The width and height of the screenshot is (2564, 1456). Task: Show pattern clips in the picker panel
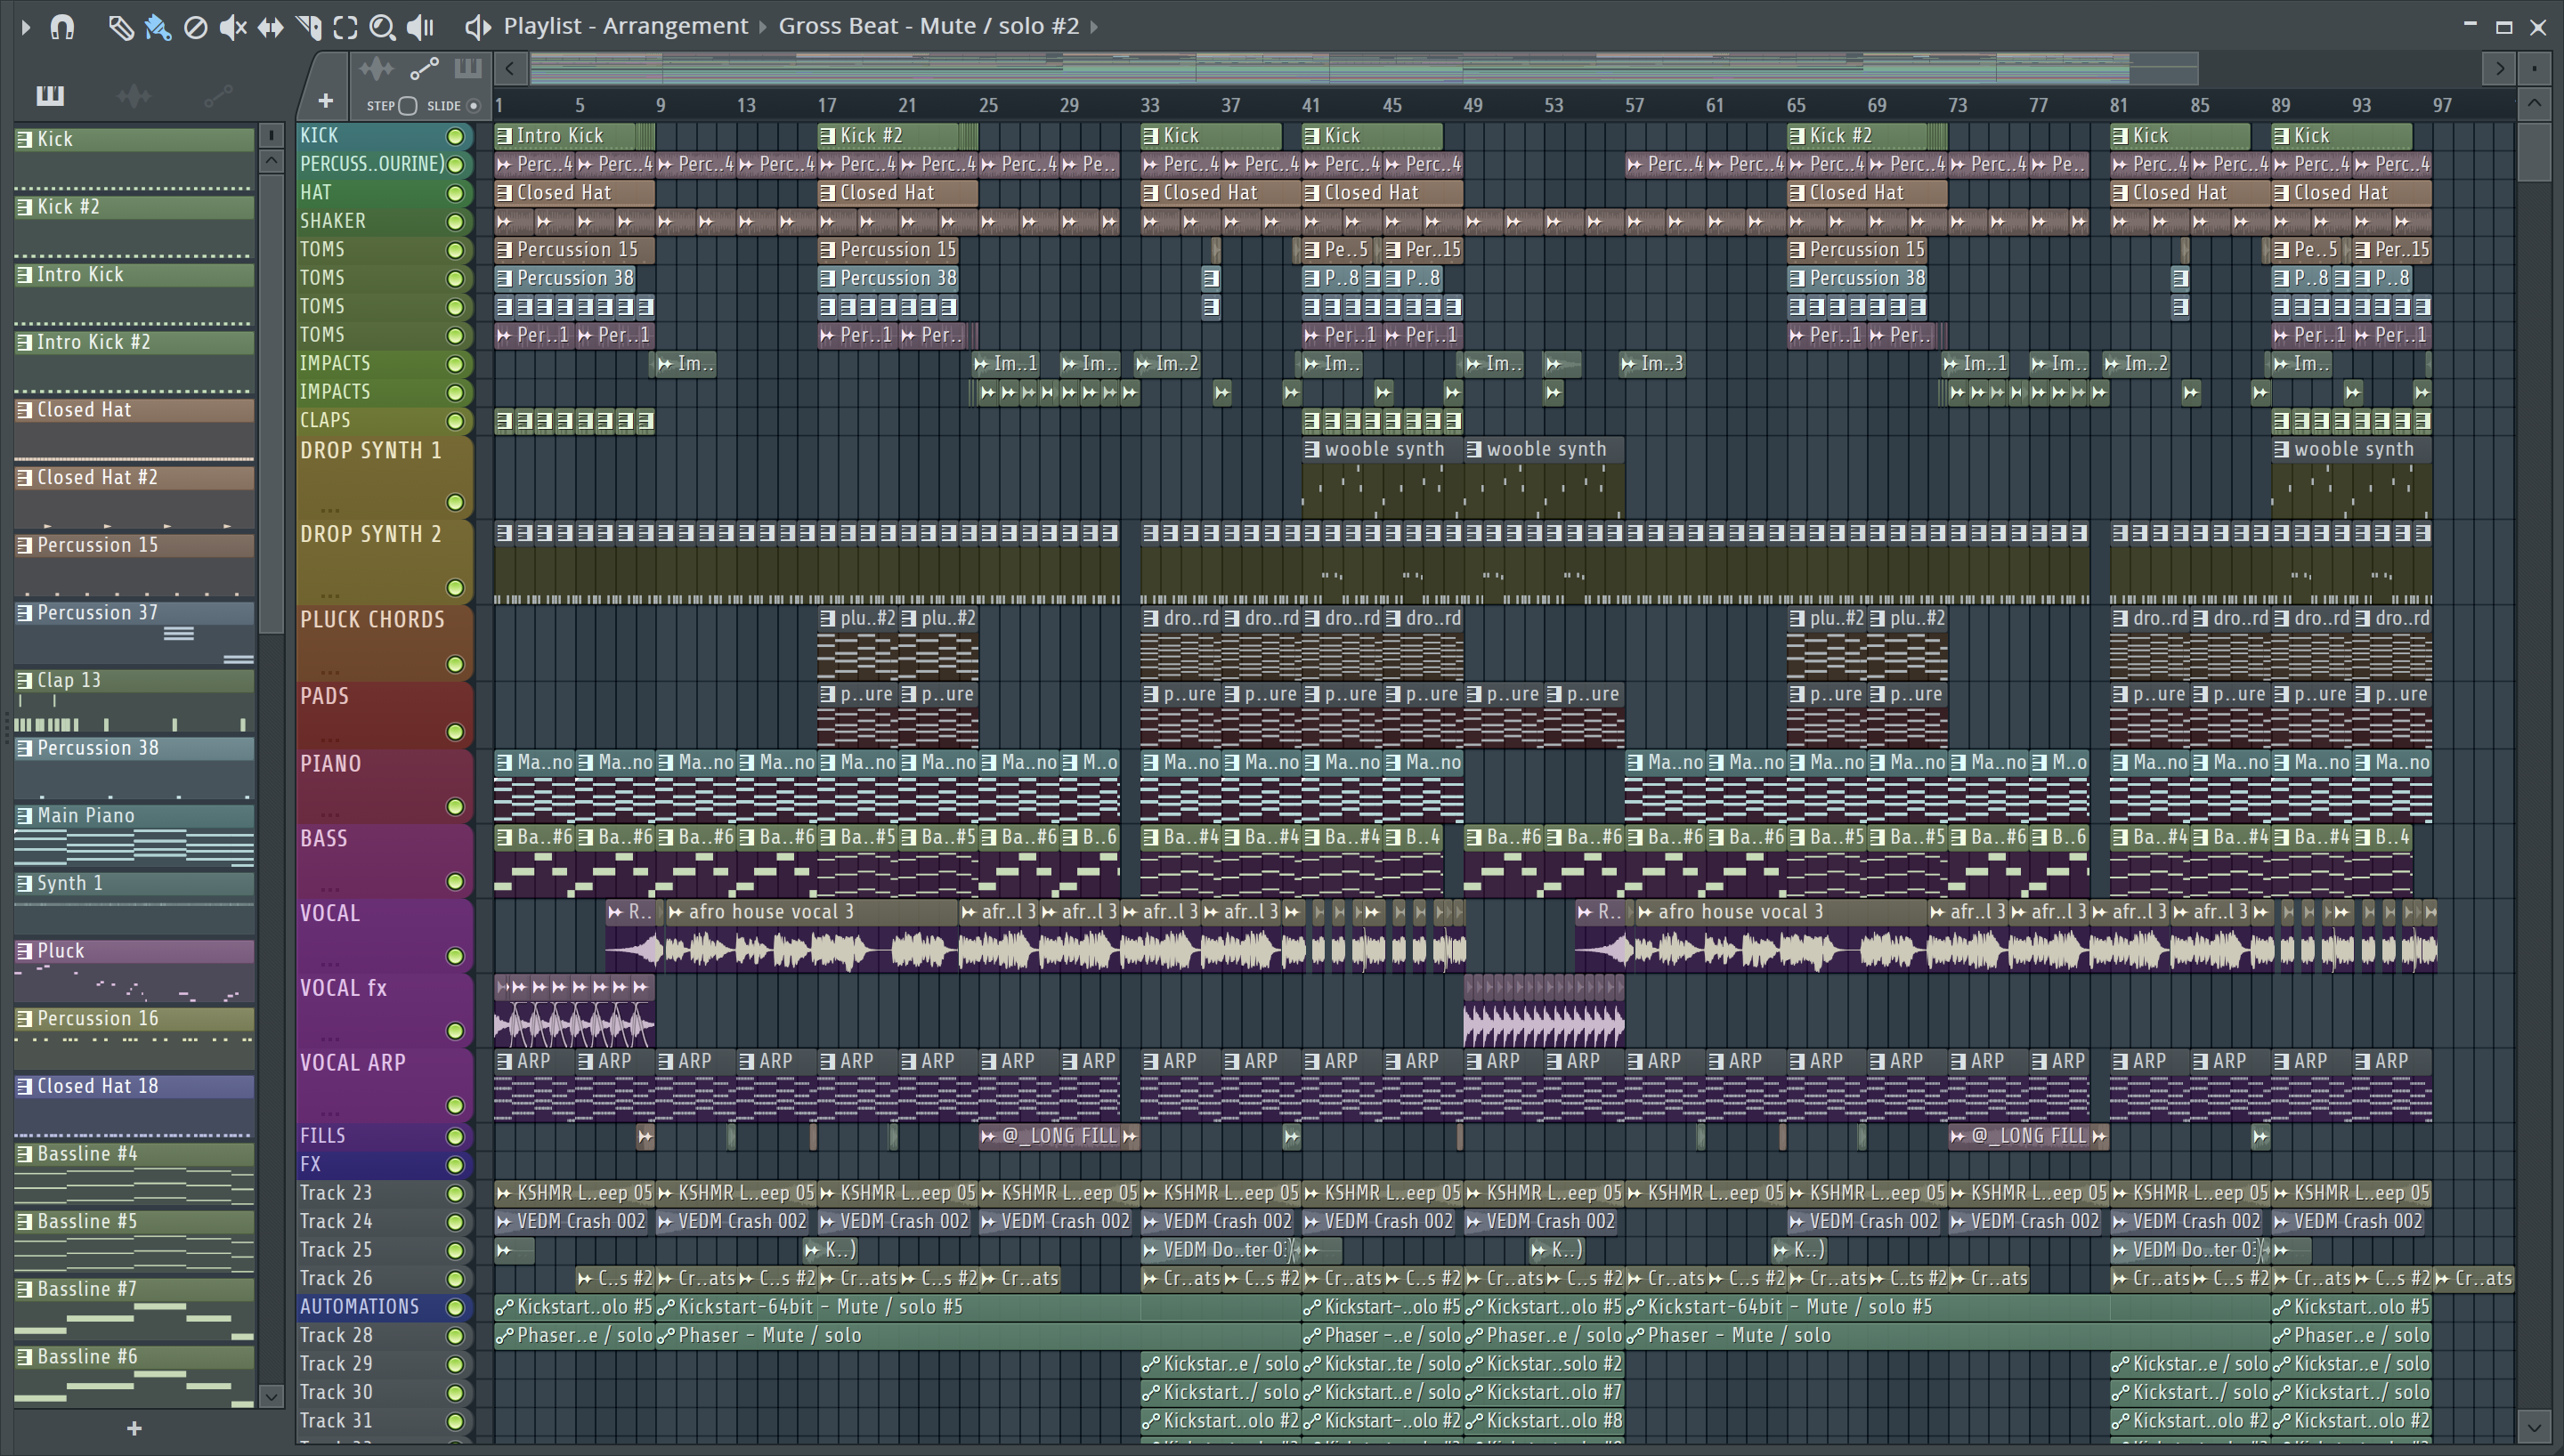pyautogui.click(x=50, y=96)
